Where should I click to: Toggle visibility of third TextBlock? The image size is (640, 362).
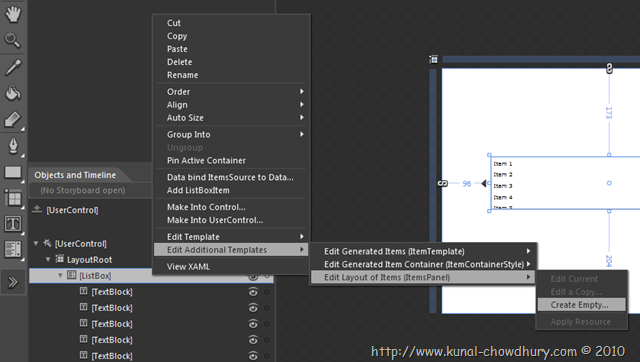tap(253, 324)
